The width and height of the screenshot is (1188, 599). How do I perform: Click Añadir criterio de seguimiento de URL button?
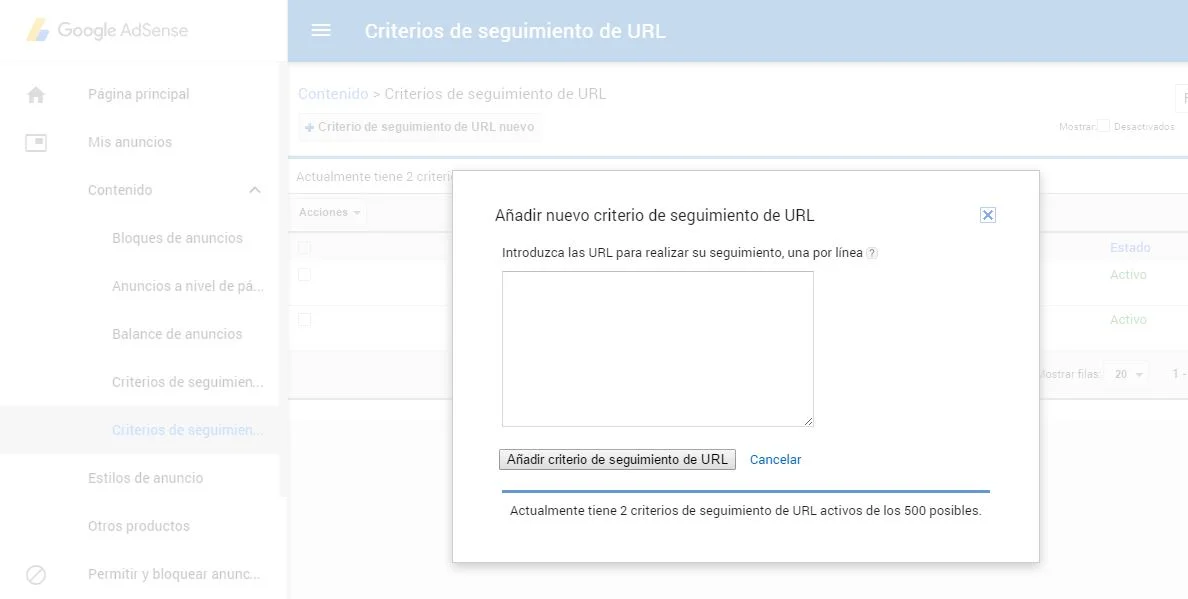tap(617, 460)
